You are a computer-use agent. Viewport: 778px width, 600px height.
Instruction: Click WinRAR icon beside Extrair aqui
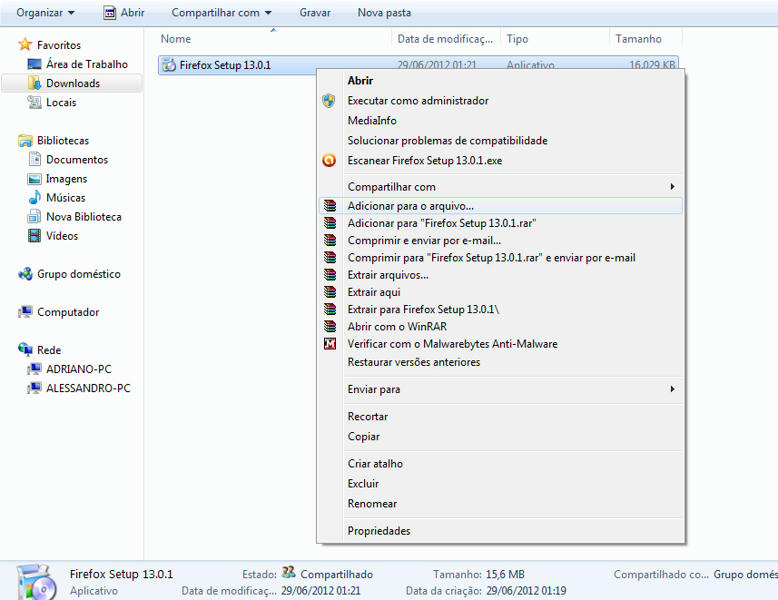pyautogui.click(x=330, y=292)
